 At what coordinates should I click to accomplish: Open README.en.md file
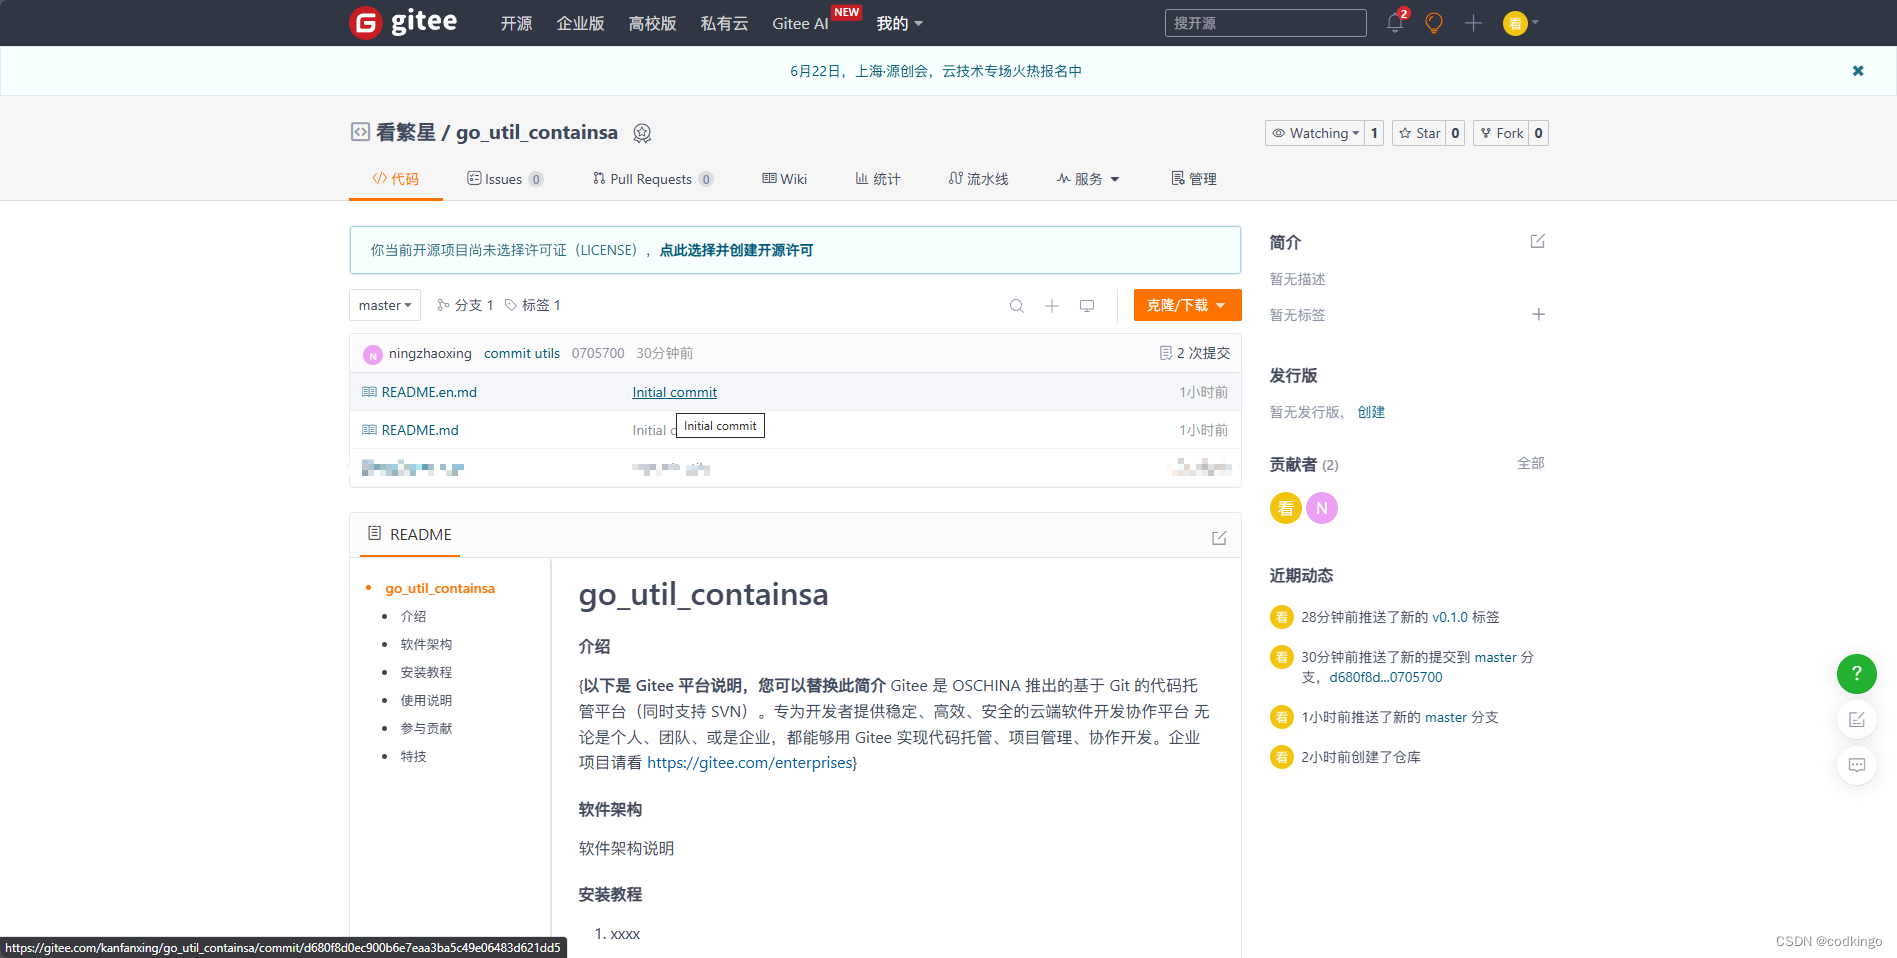(429, 392)
